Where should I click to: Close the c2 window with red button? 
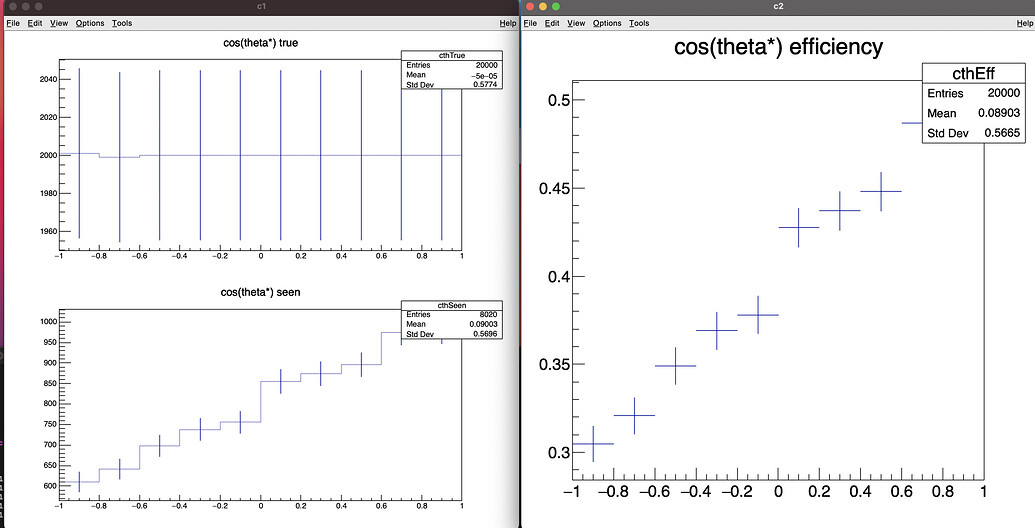click(531, 7)
